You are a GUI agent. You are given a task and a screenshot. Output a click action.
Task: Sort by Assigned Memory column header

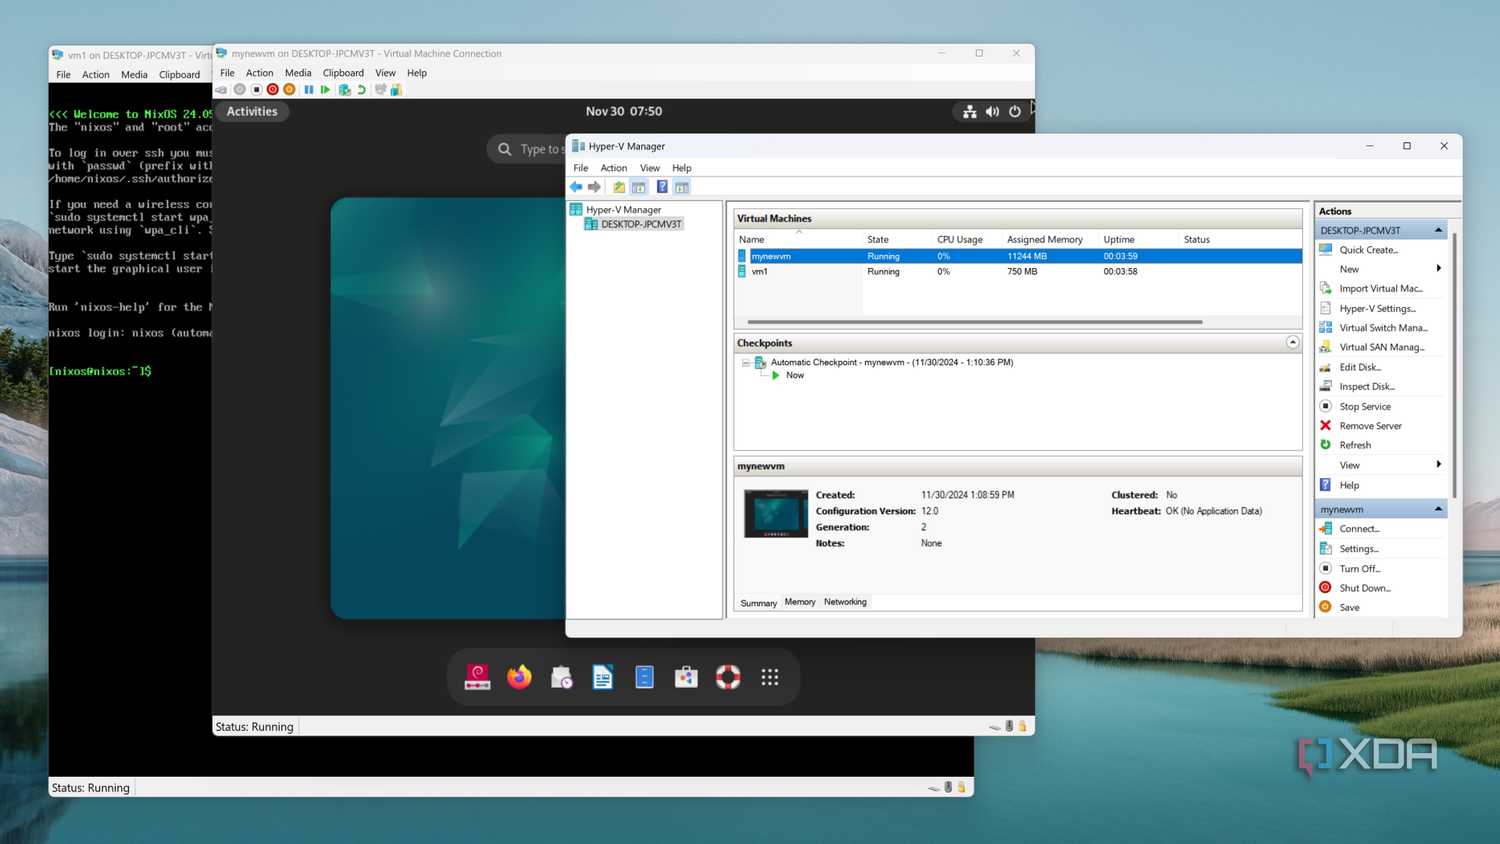(x=1044, y=240)
